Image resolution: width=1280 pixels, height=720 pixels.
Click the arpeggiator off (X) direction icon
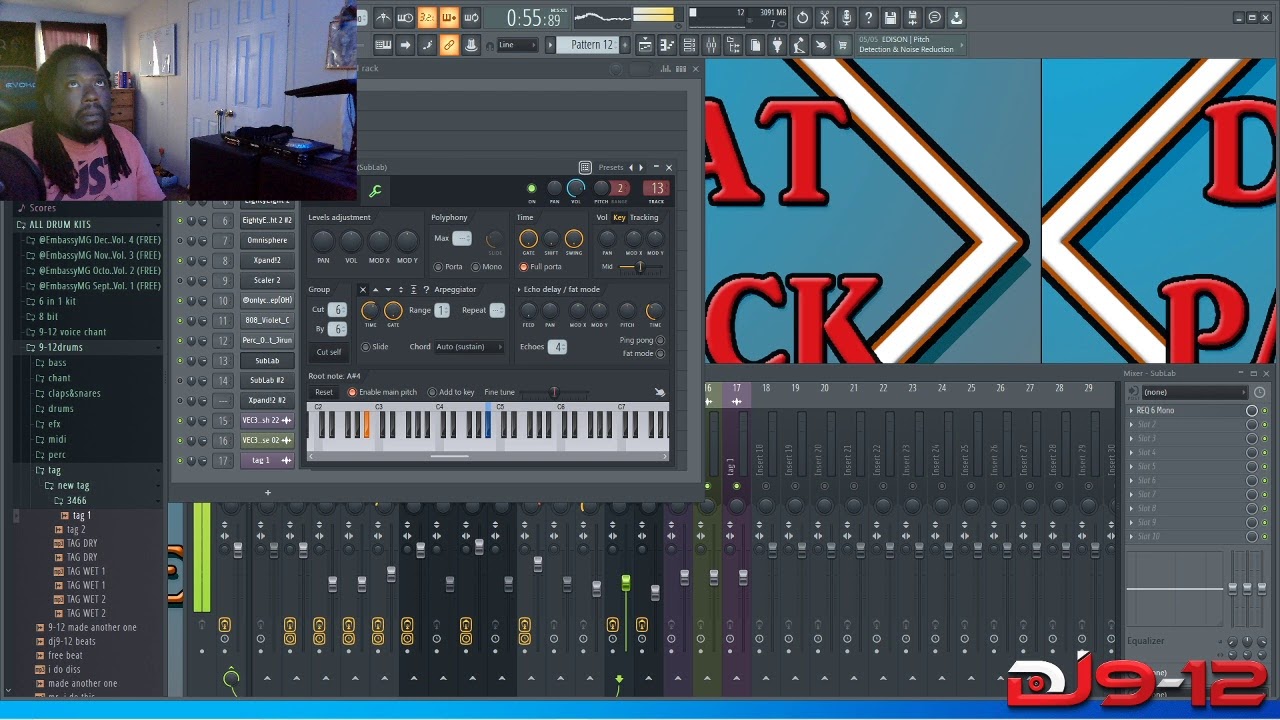pos(363,290)
